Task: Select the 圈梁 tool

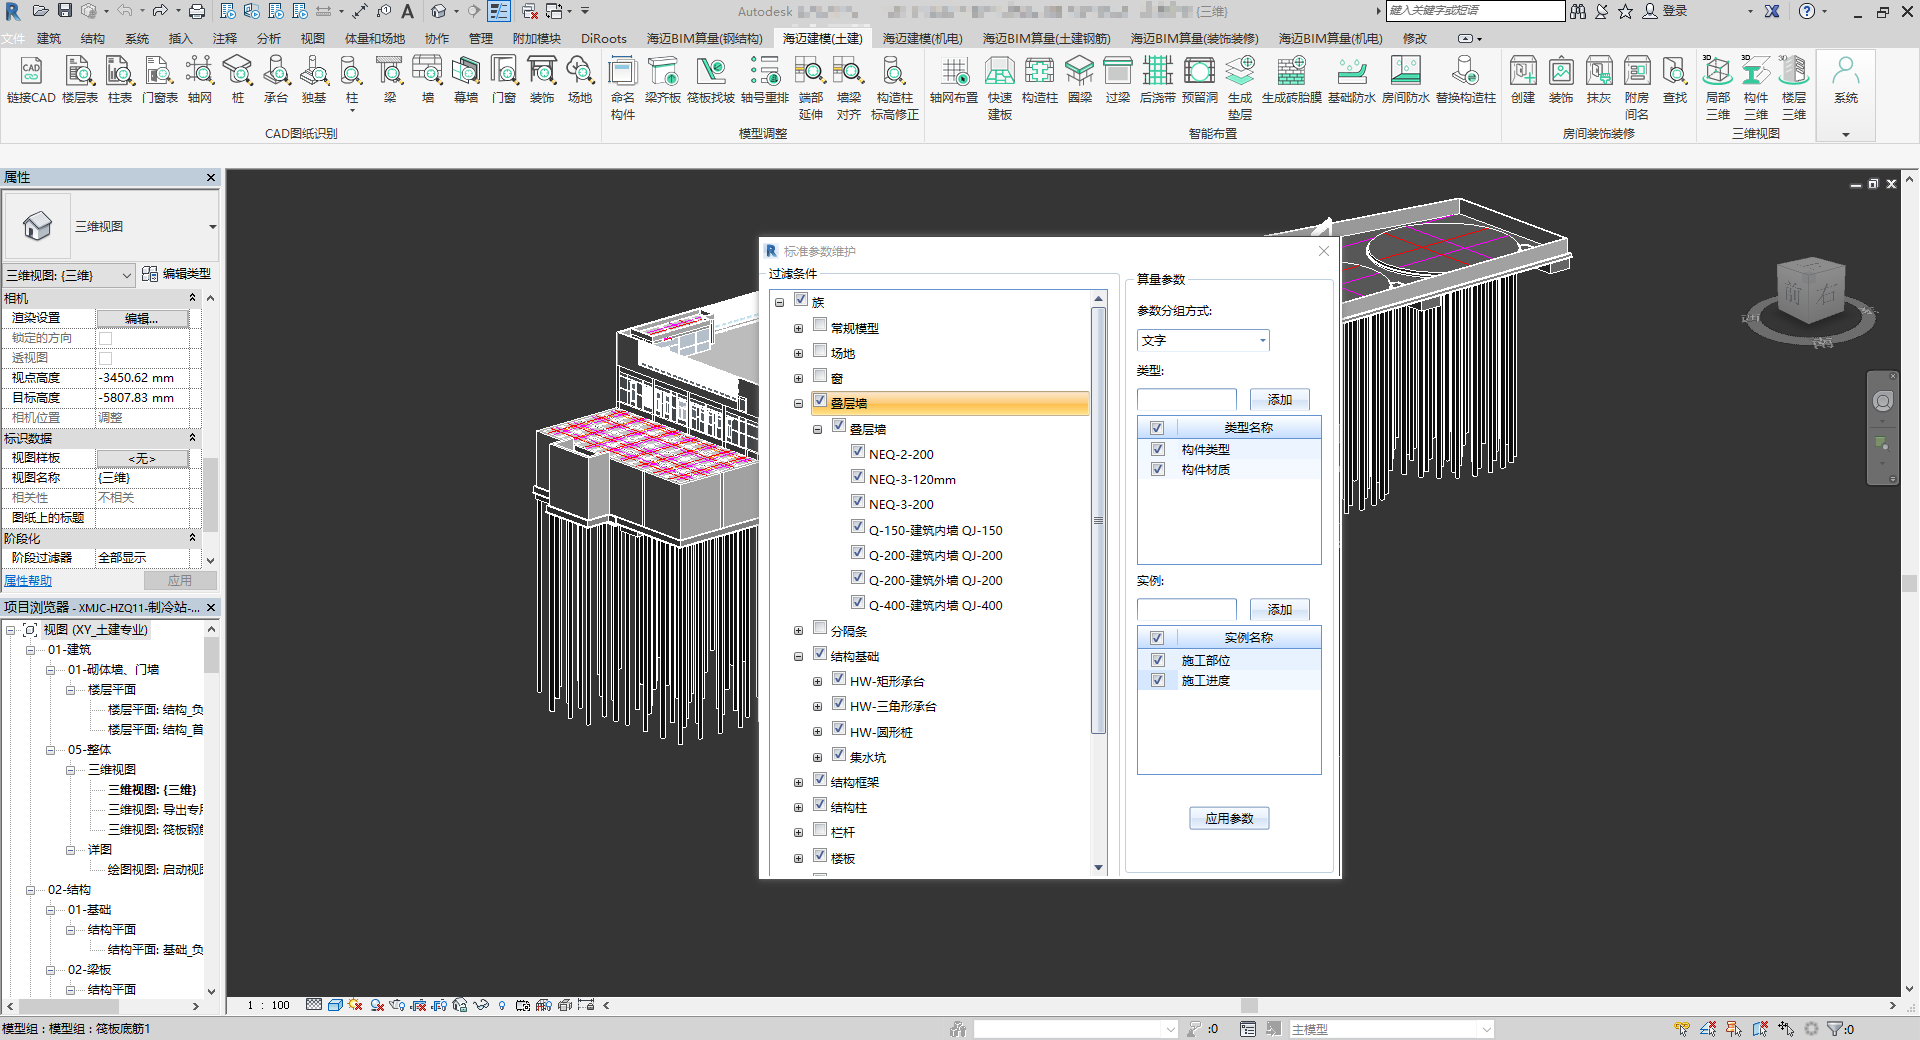Action: click(1080, 80)
